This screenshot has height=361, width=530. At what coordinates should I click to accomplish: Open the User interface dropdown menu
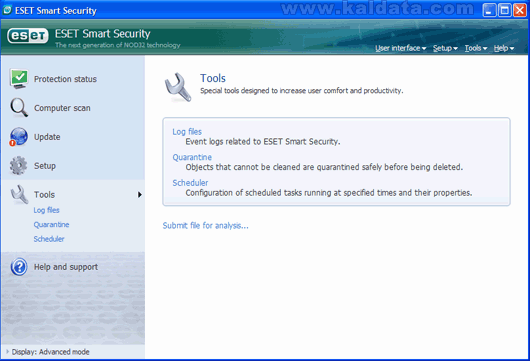[x=401, y=48]
